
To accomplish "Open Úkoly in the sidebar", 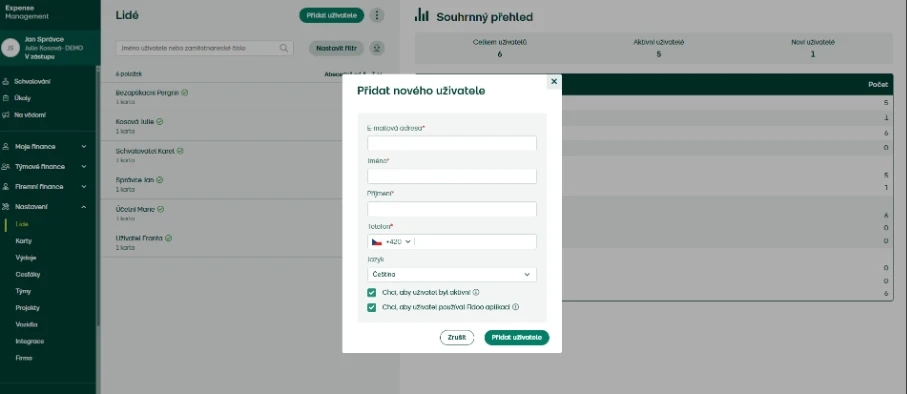I will click(23, 98).
